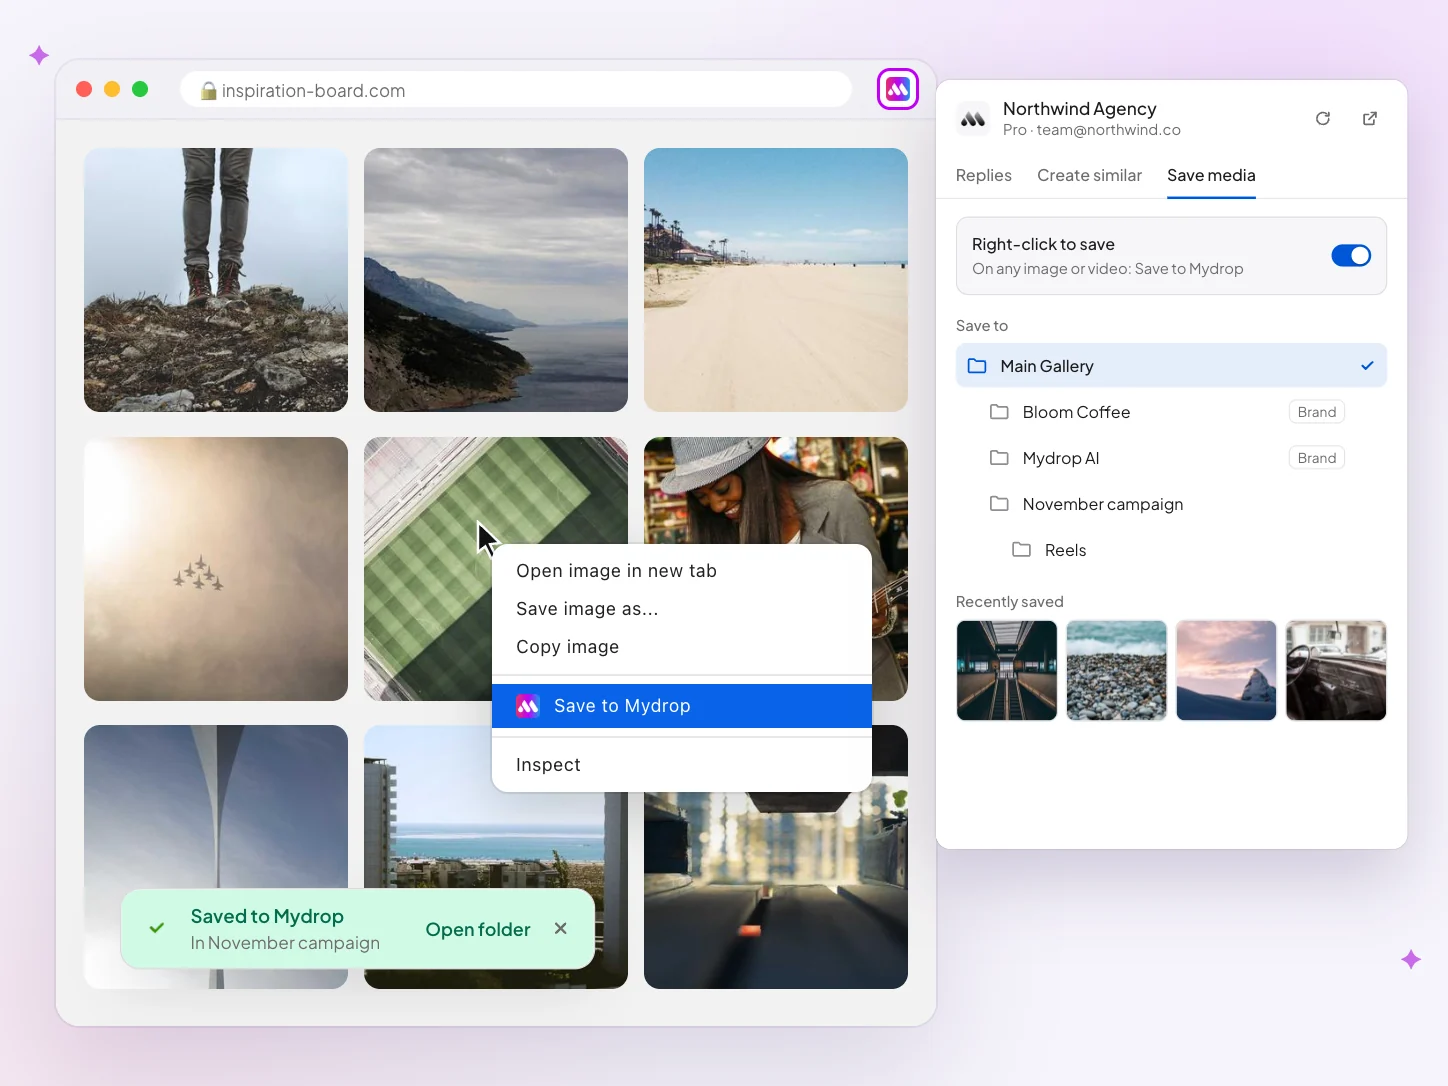Open the recently saved pebble beach thumbnail
1448x1086 pixels.
1116,670
